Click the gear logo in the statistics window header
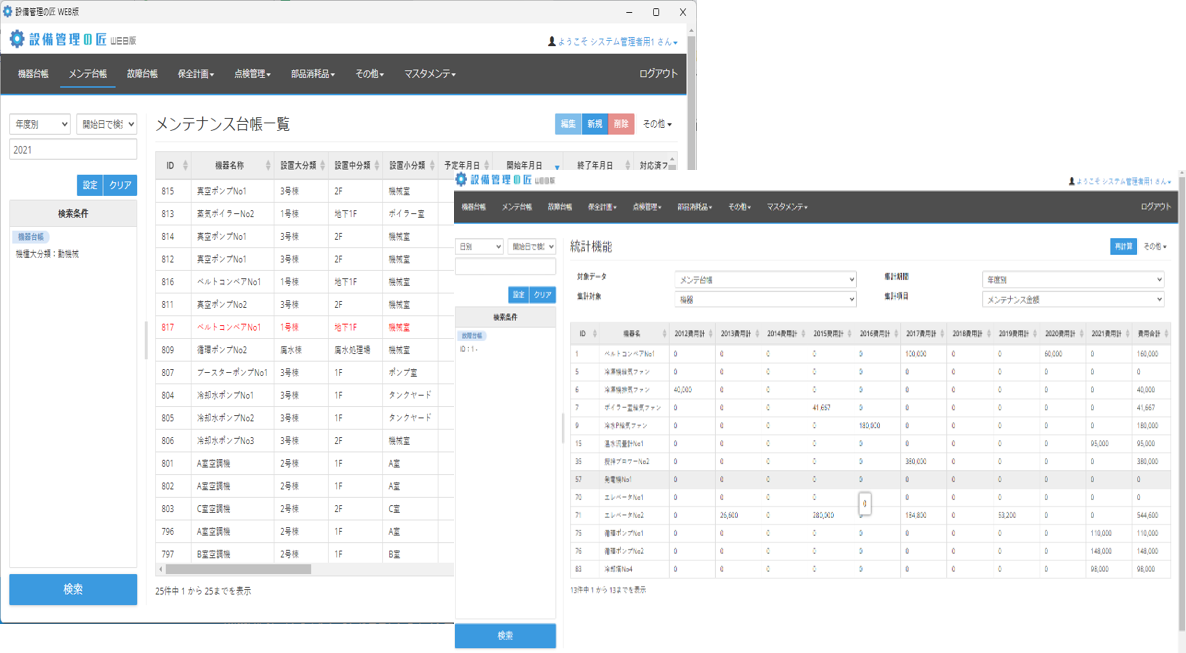The height and width of the screenshot is (653, 1186). pos(461,179)
